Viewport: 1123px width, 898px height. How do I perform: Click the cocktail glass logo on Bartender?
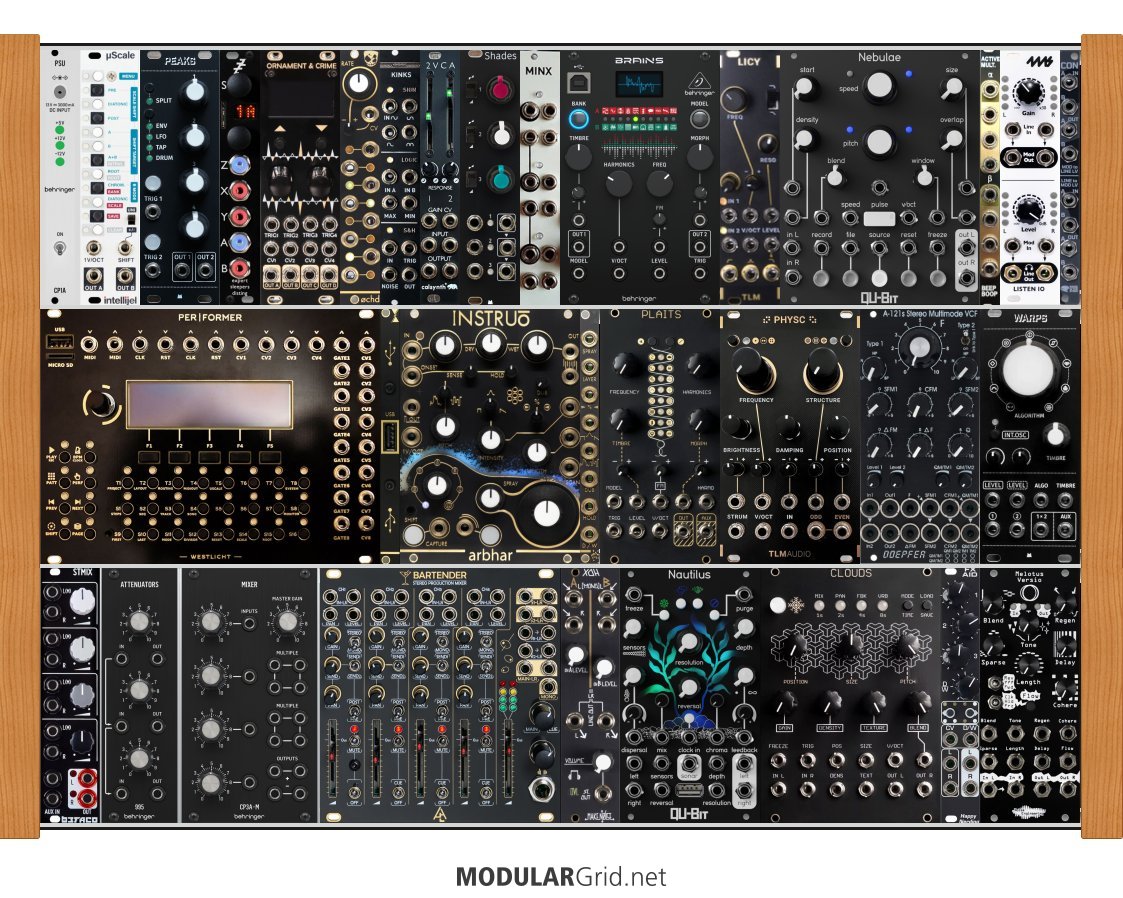[x=405, y=576]
